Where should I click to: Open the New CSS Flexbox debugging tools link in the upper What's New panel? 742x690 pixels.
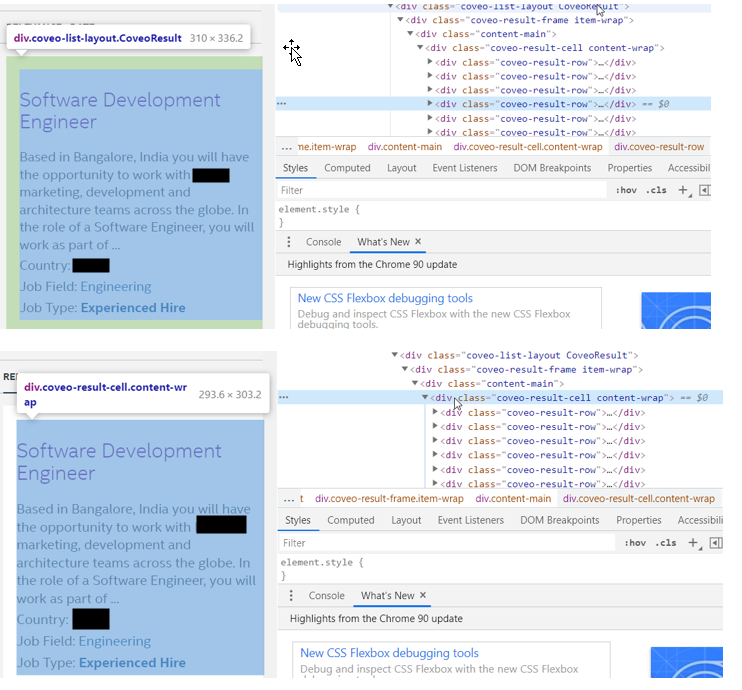tap(385, 298)
